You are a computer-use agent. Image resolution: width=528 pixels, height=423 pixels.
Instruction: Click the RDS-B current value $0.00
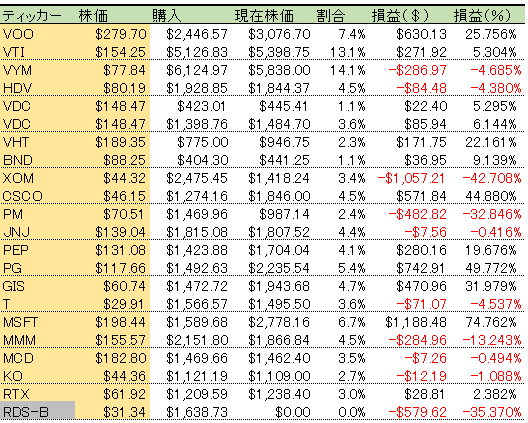pyautogui.click(x=293, y=412)
